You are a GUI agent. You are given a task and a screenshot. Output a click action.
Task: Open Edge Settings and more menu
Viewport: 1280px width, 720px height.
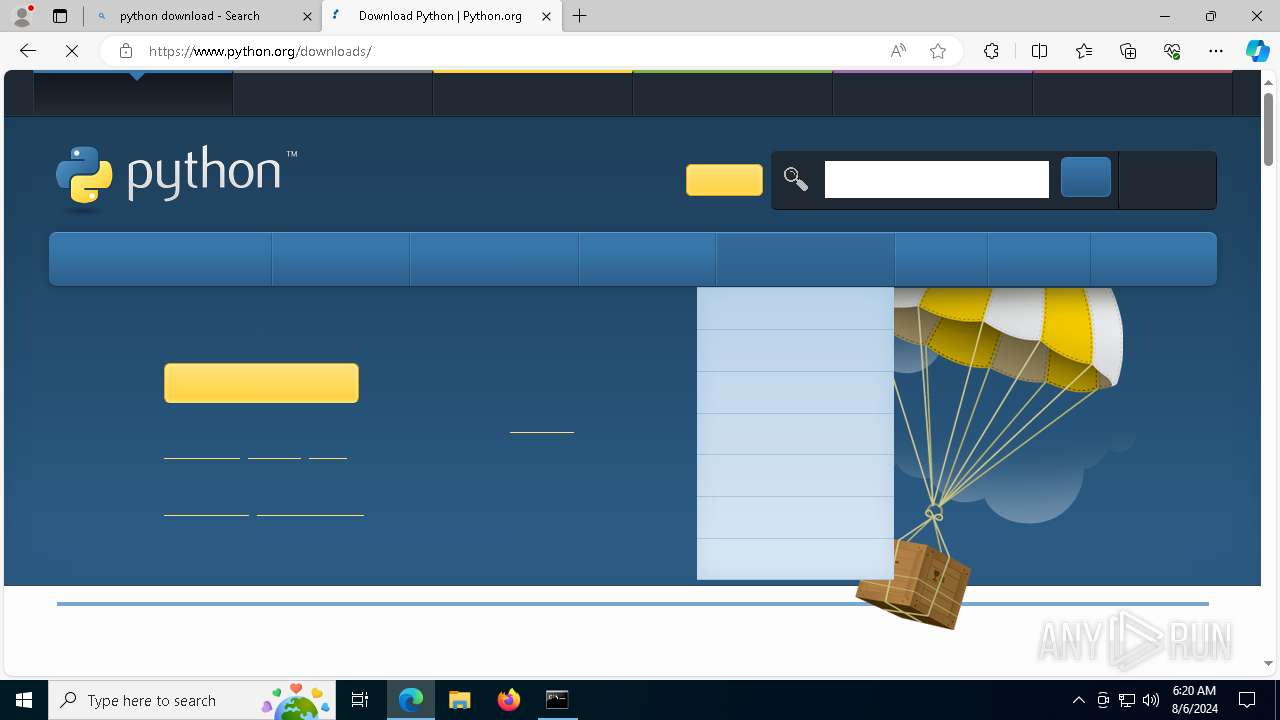click(1216, 51)
